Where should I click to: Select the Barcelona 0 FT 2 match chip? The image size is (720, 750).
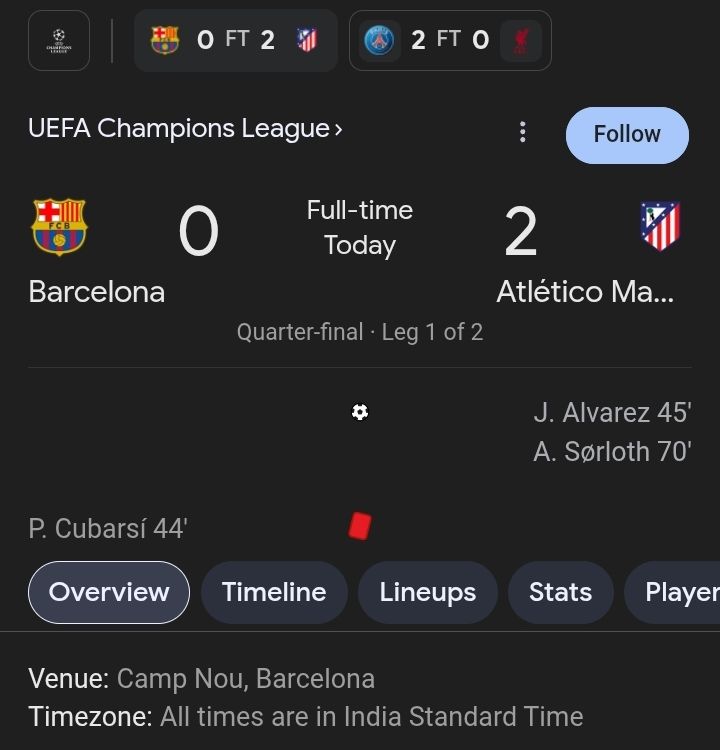tap(235, 40)
